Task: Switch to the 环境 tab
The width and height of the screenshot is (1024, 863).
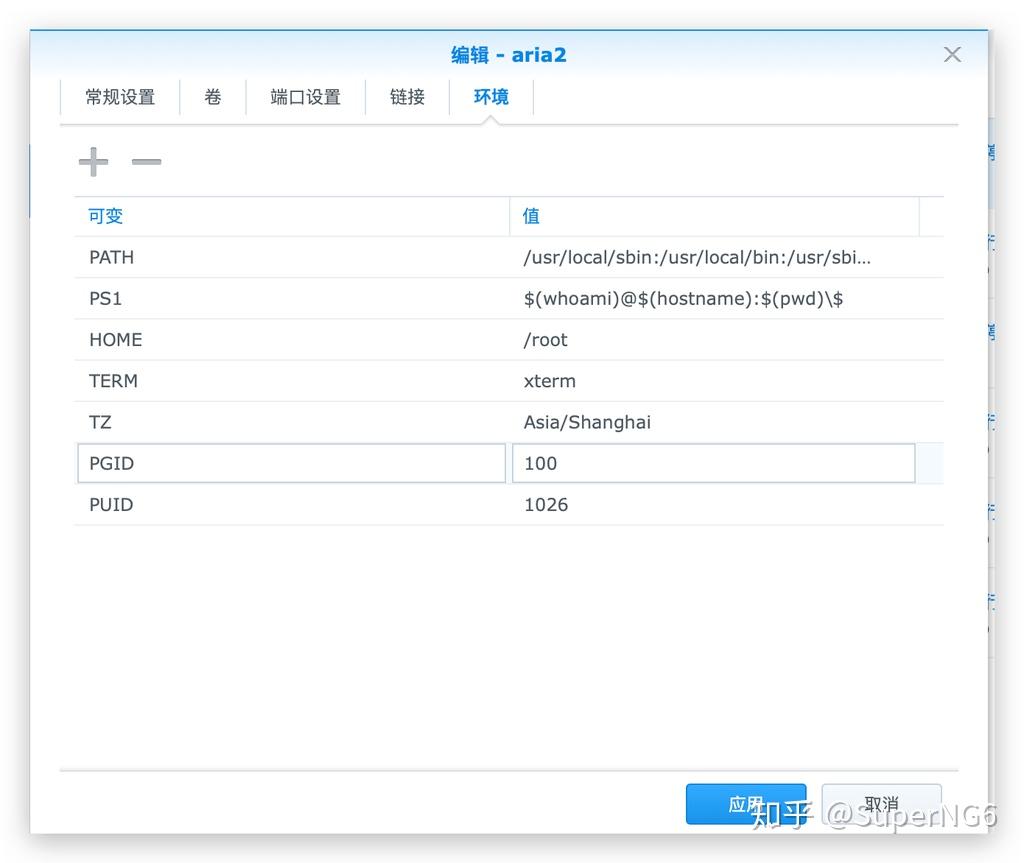Action: [491, 97]
